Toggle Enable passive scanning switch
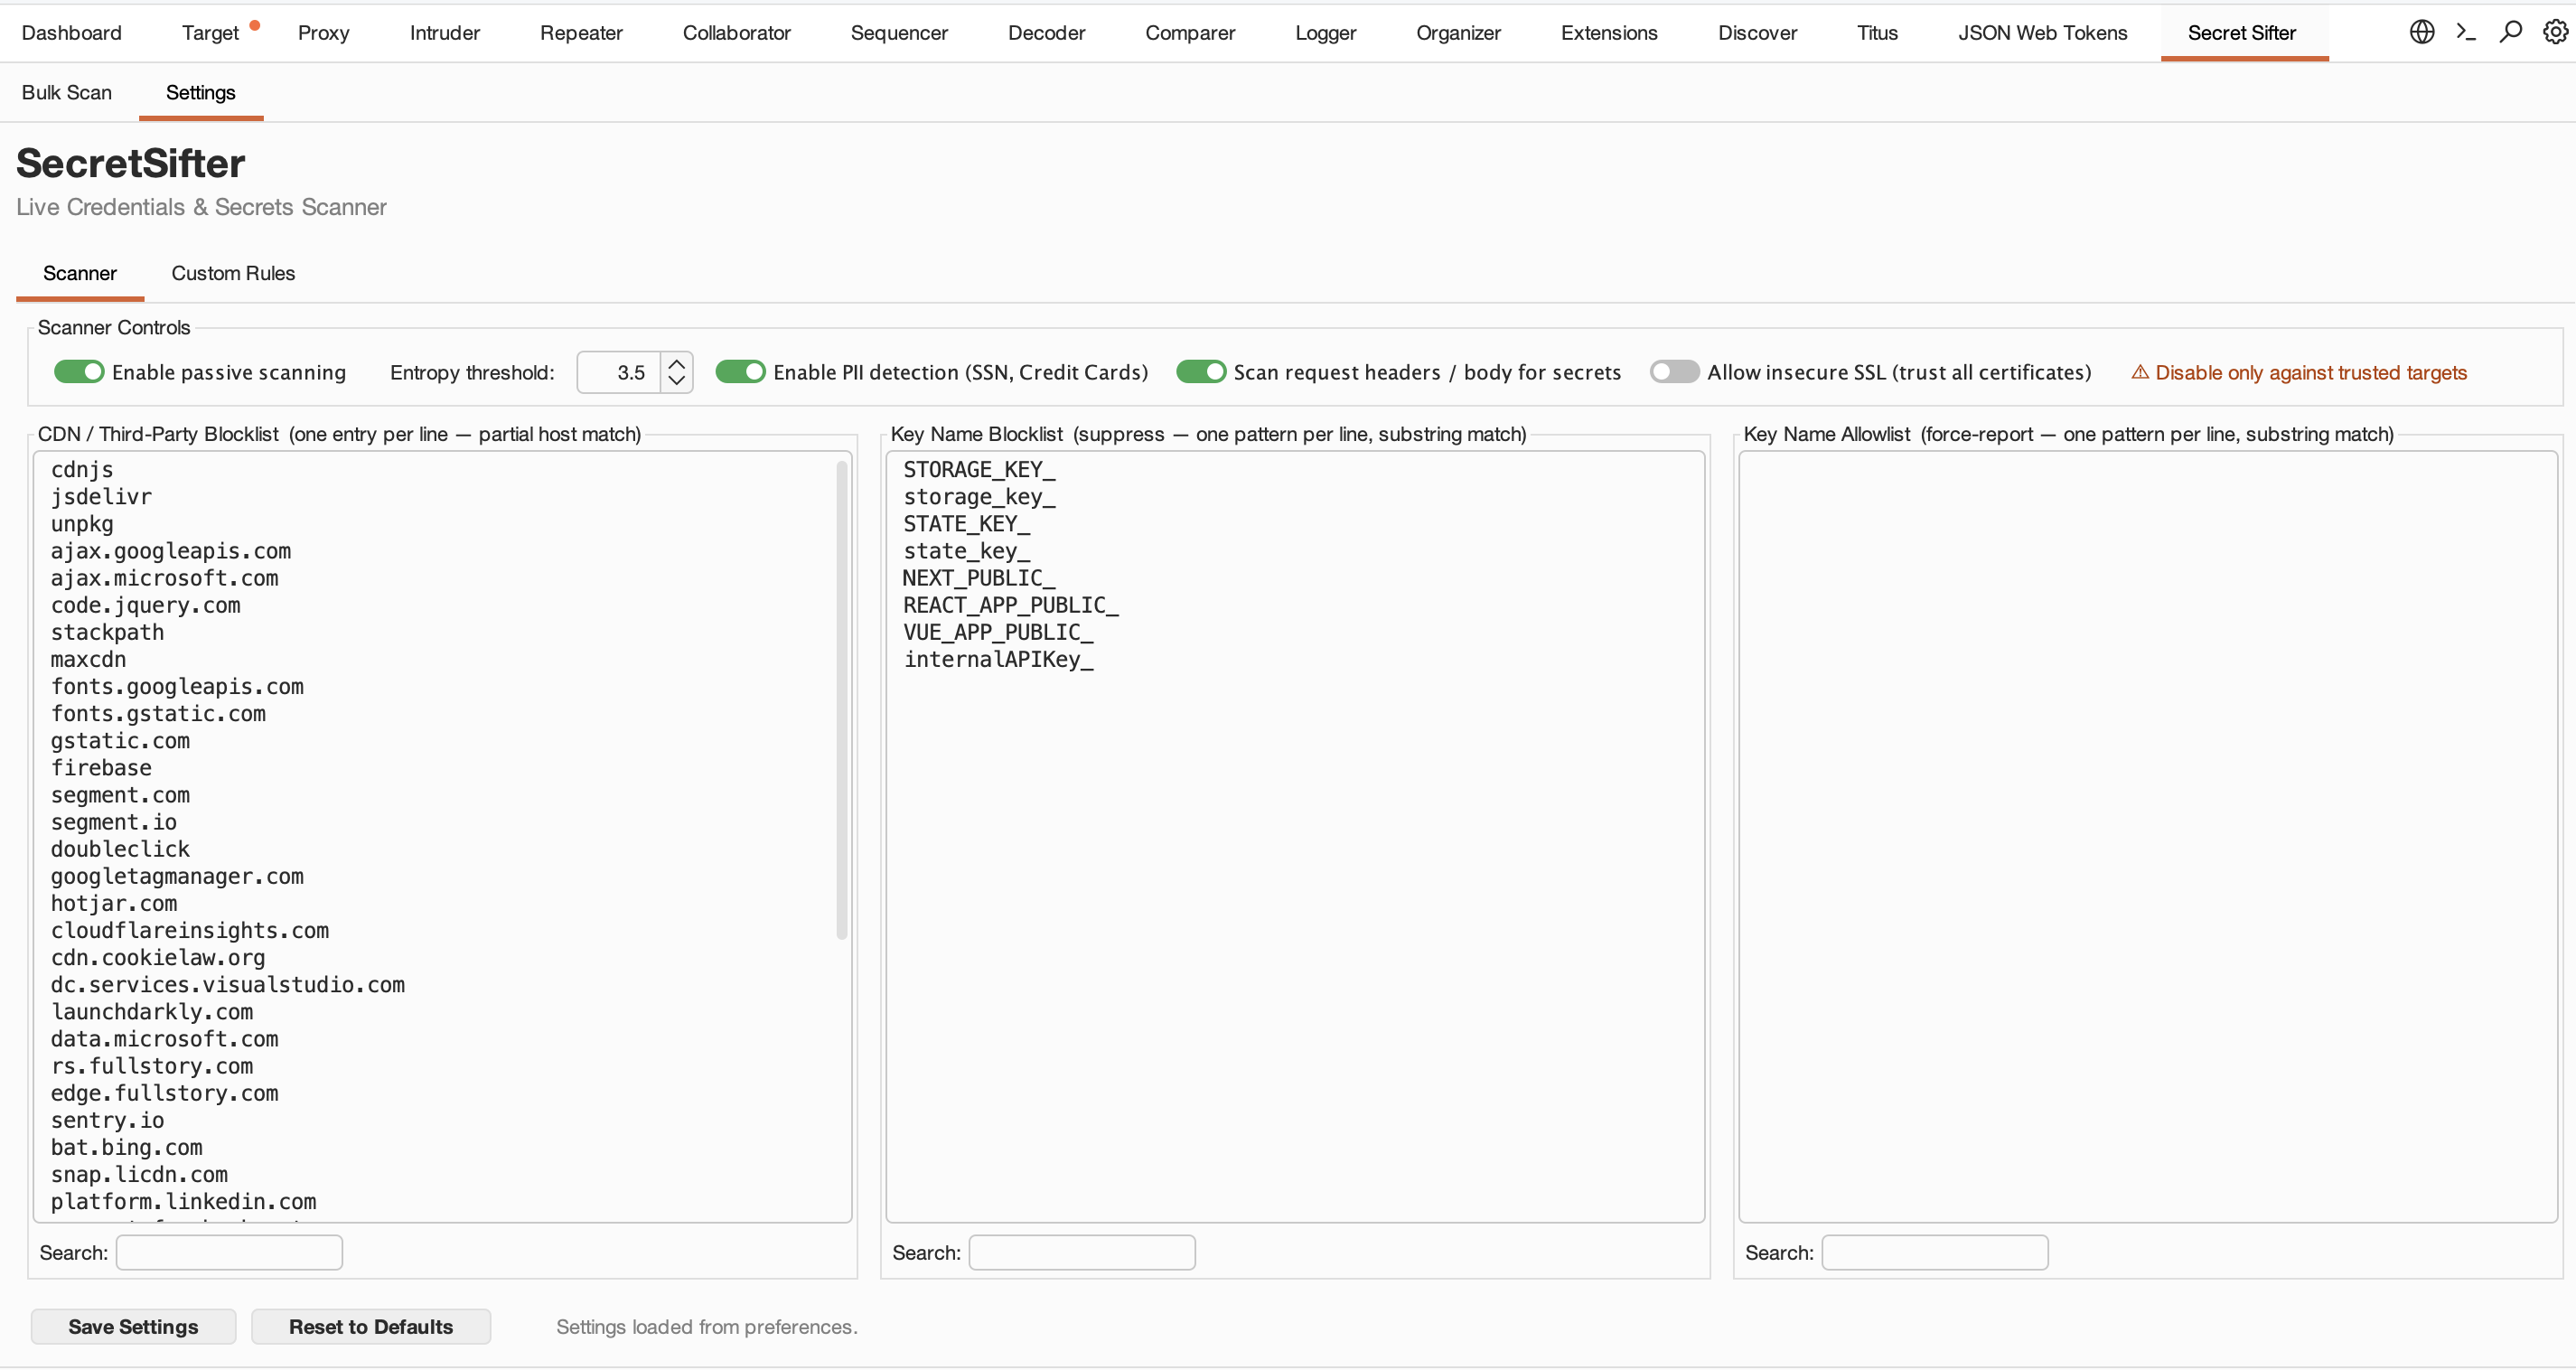The image size is (2576, 1370). coord(79,372)
